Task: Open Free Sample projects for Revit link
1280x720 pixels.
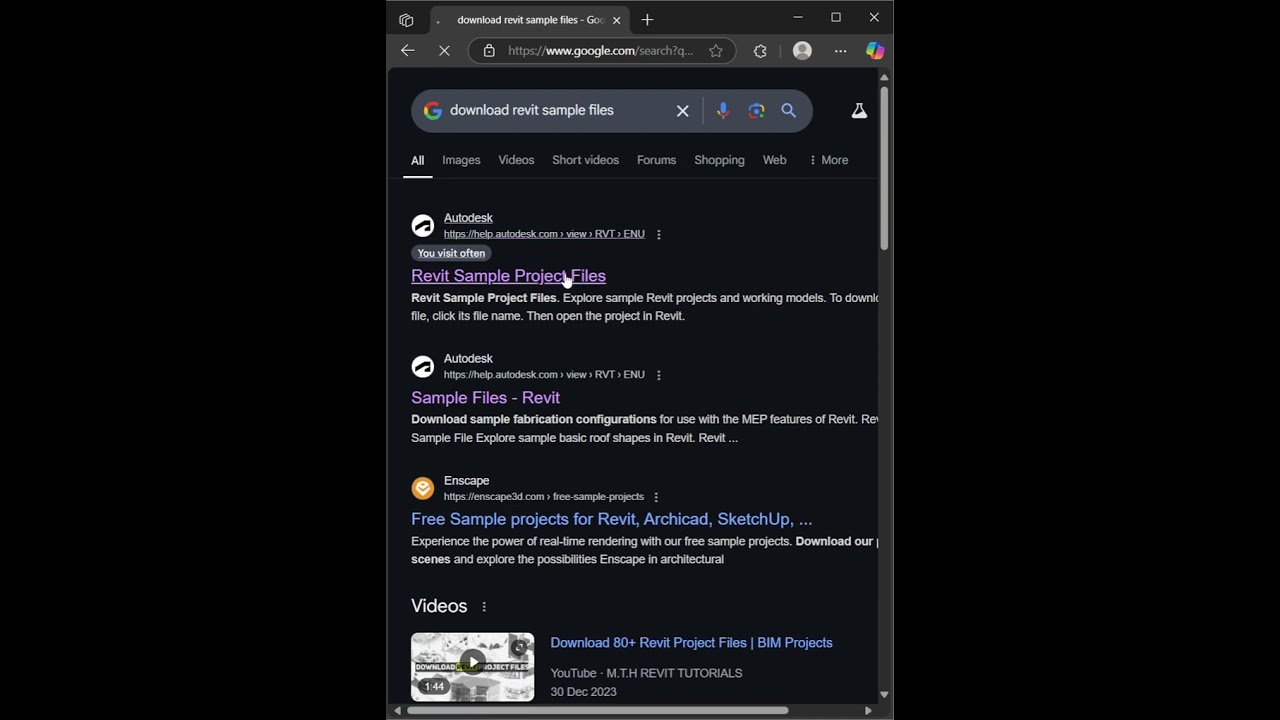Action: click(611, 519)
